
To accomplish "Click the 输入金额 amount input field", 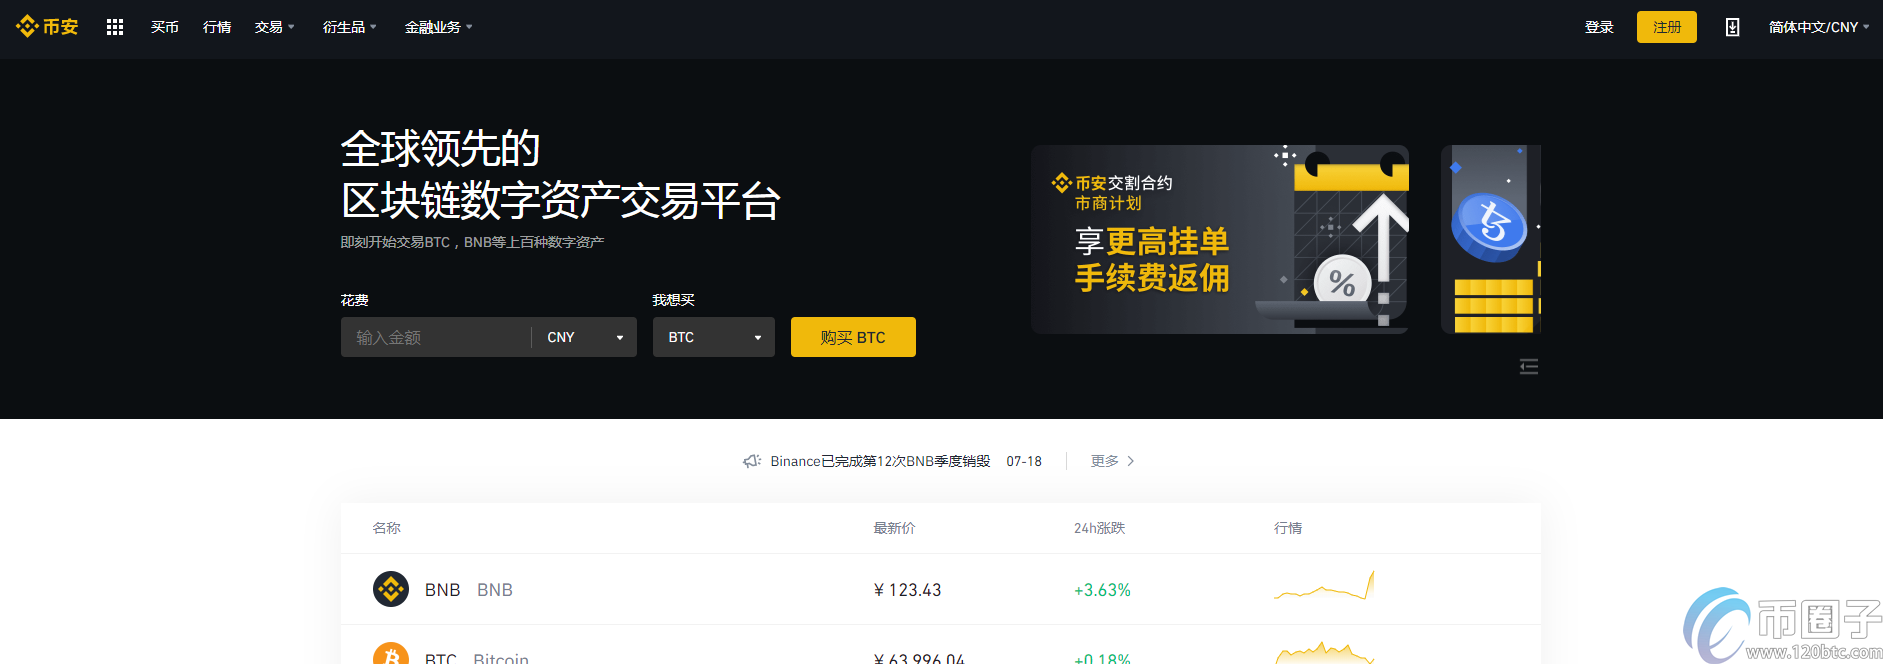I will tap(435, 337).
